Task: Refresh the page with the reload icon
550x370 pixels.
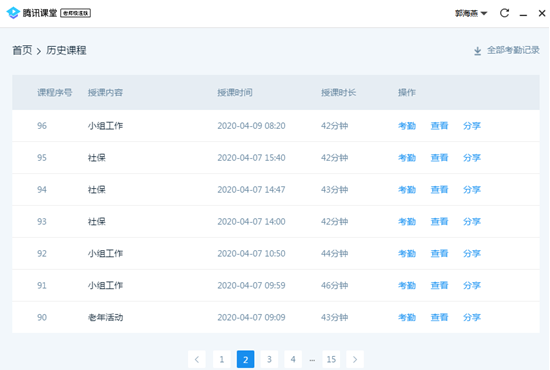Action: 504,13
